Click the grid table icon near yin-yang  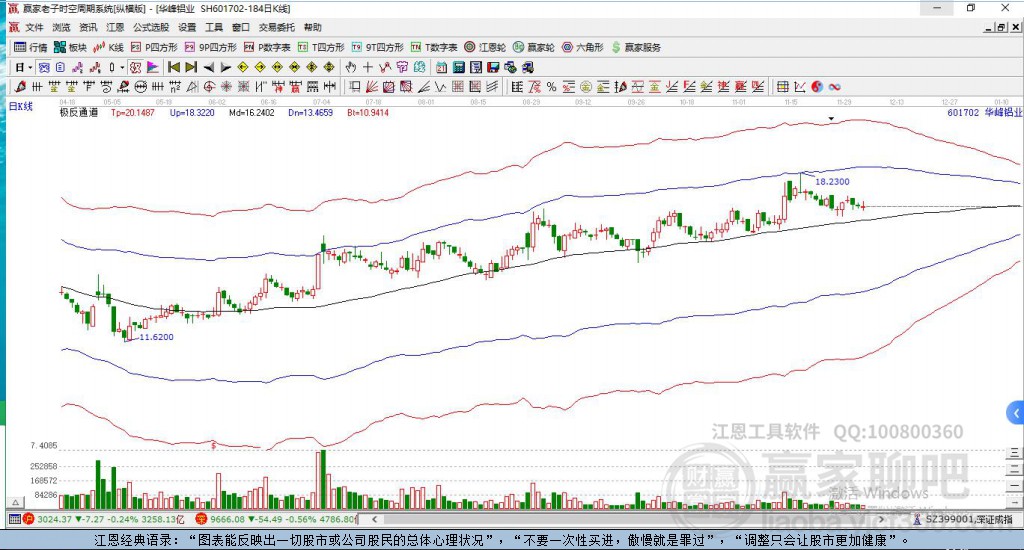click(x=782, y=87)
